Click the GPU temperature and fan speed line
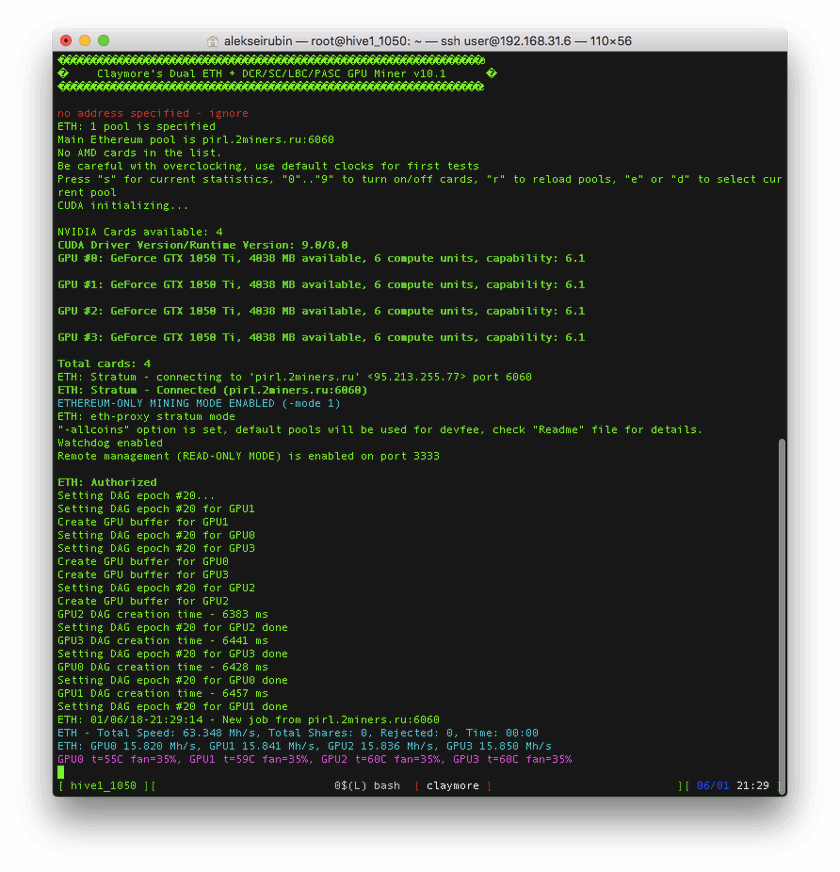The height and width of the screenshot is (872, 840). (x=314, y=759)
